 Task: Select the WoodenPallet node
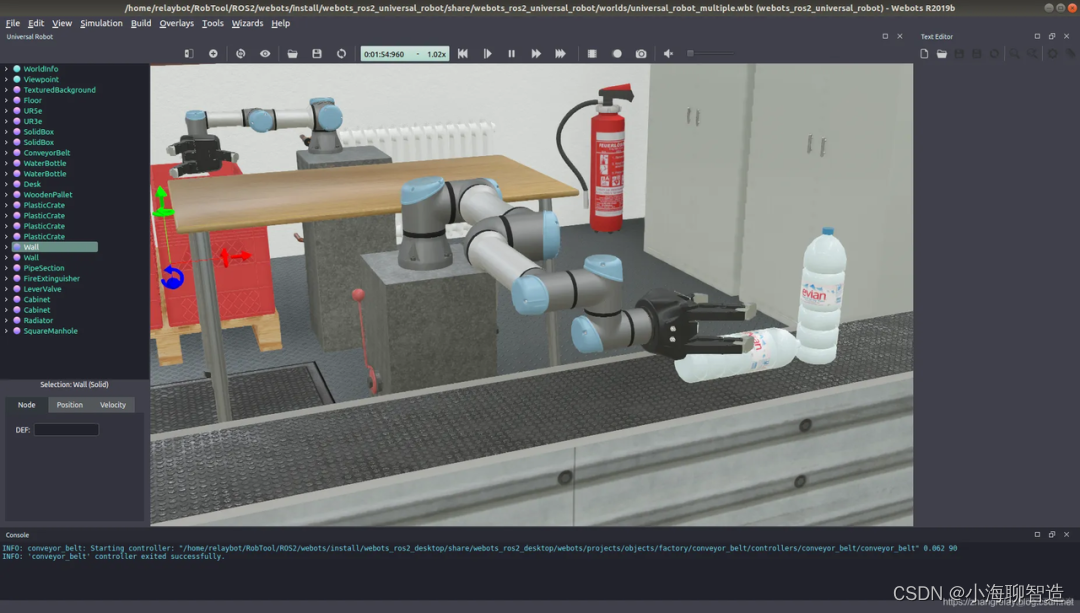48,195
